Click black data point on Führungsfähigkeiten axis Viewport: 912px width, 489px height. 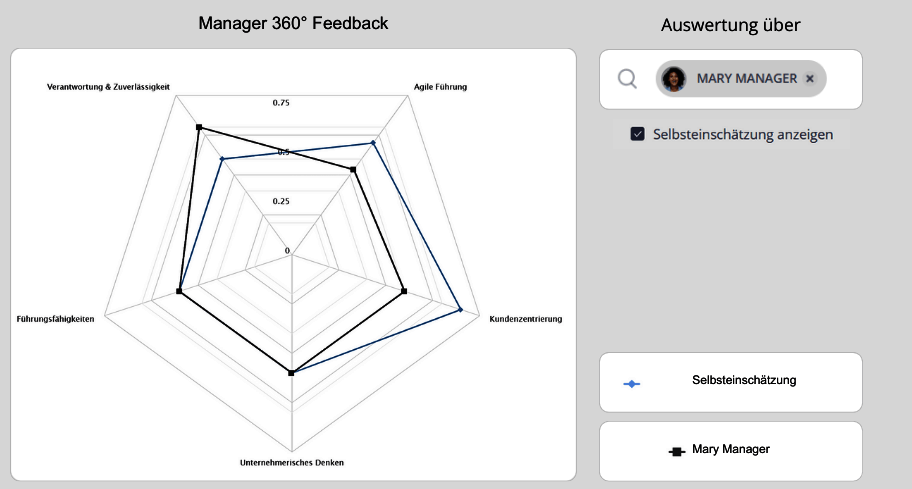tap(179, 292)
